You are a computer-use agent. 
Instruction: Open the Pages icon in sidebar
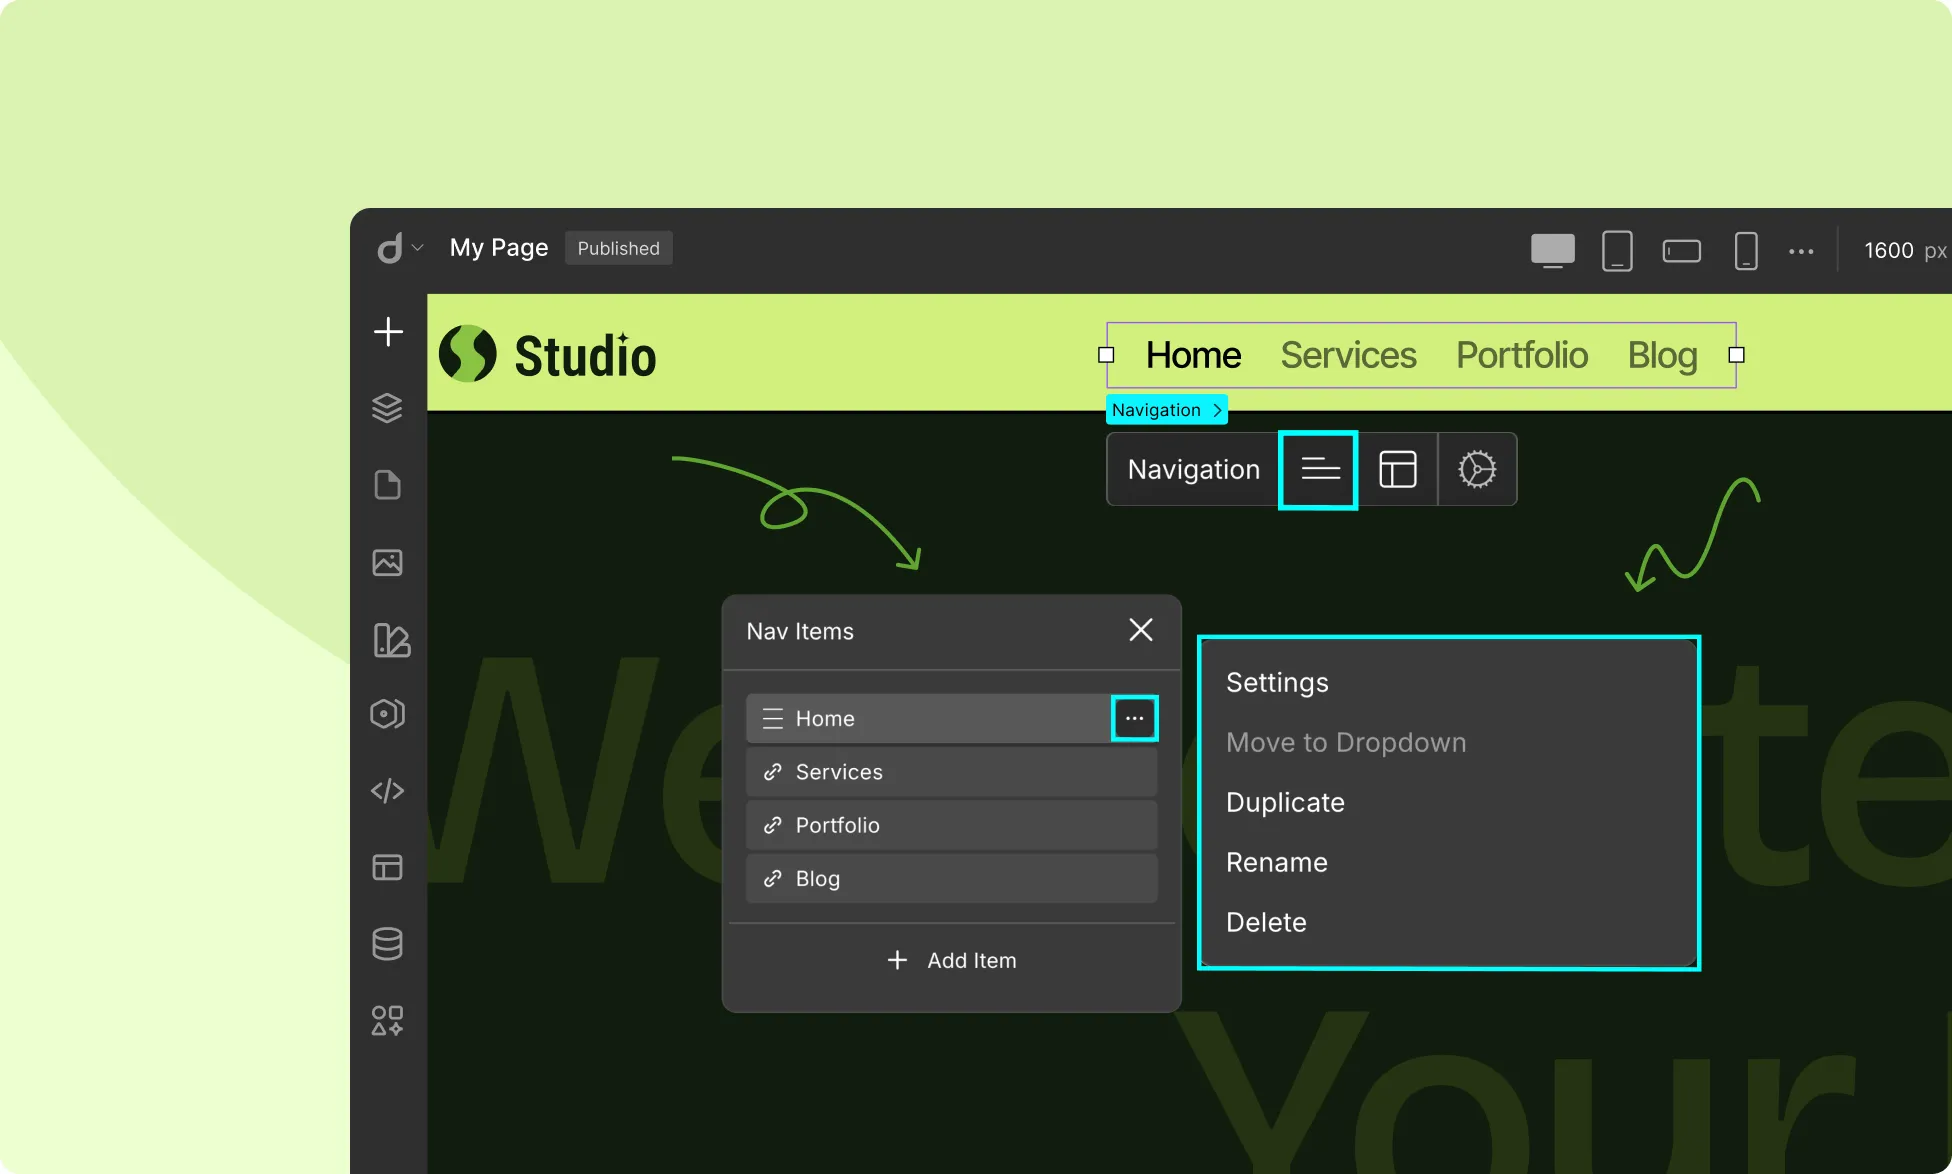(387, 485)
